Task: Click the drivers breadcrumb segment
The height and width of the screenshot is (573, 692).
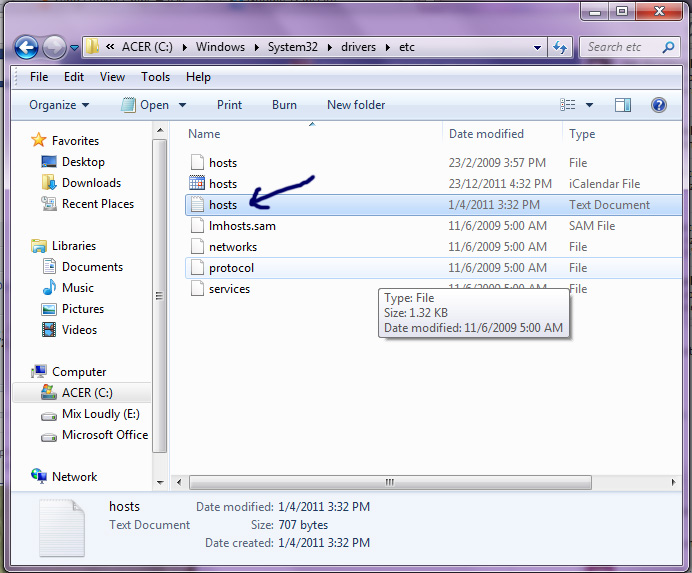Action: (358, 47)
